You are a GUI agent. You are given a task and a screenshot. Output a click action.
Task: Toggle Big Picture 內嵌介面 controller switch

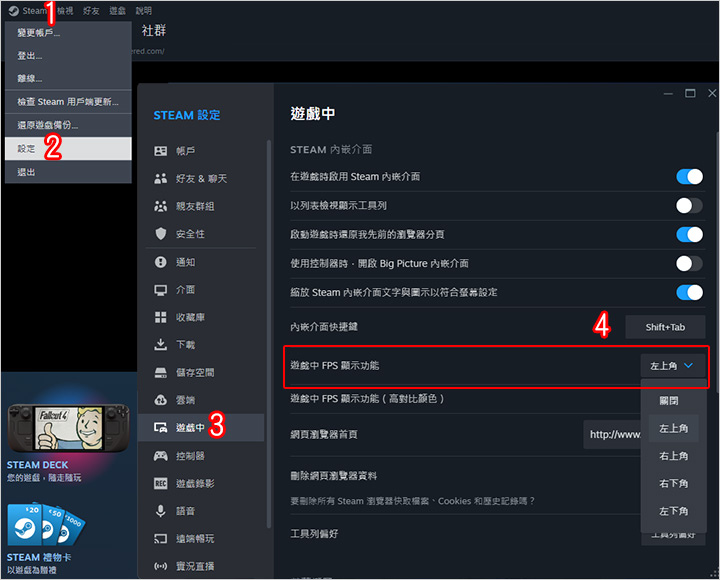(x=689, y=264)
